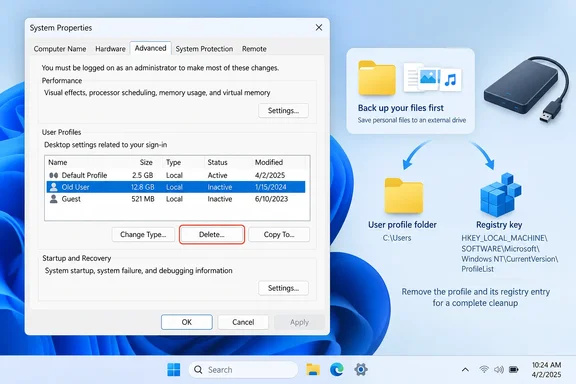Click the Guest profile icon
The width and height of the screenshot is (576, 384).
click(54, 199)
